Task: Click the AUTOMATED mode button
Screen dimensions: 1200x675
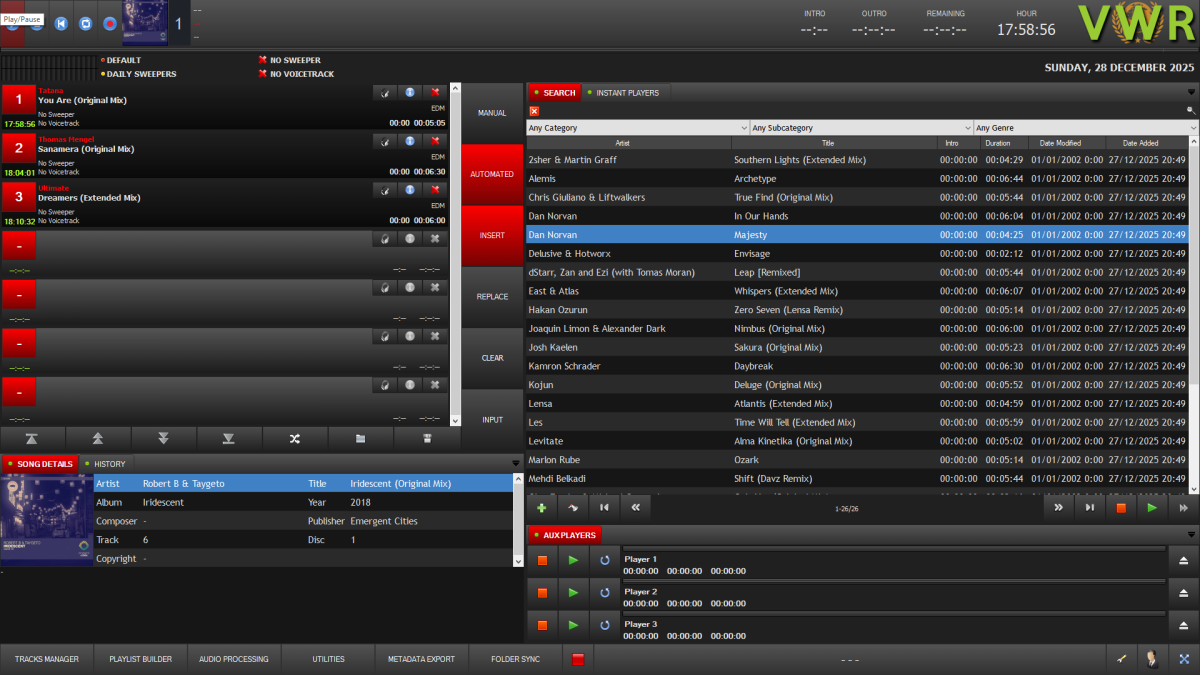Action: (492, 173)
